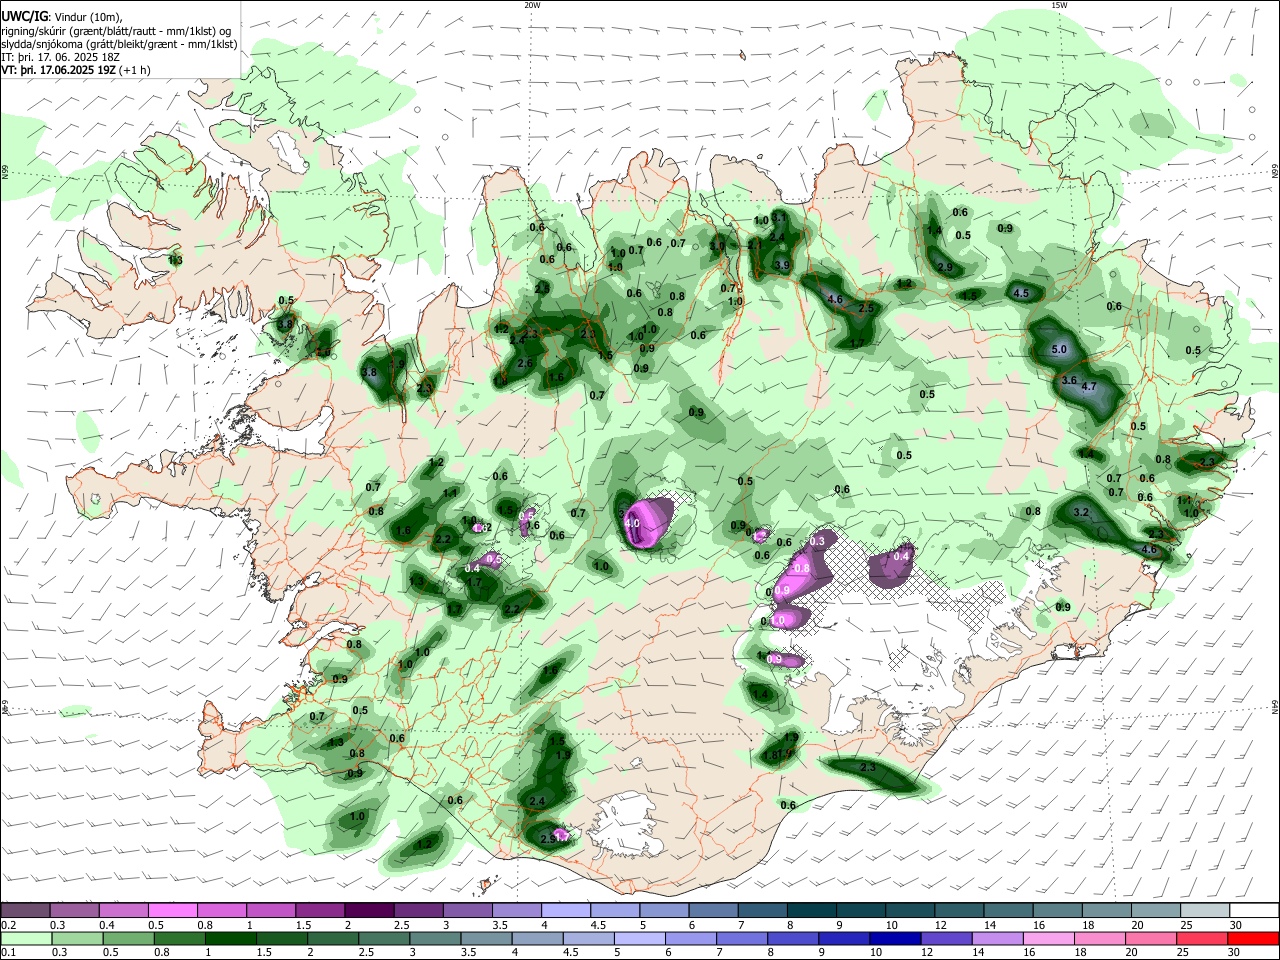
Task: Click the 4.7 precipitation value on the map
Action: pyautogui.click(x=1090, y=386)
